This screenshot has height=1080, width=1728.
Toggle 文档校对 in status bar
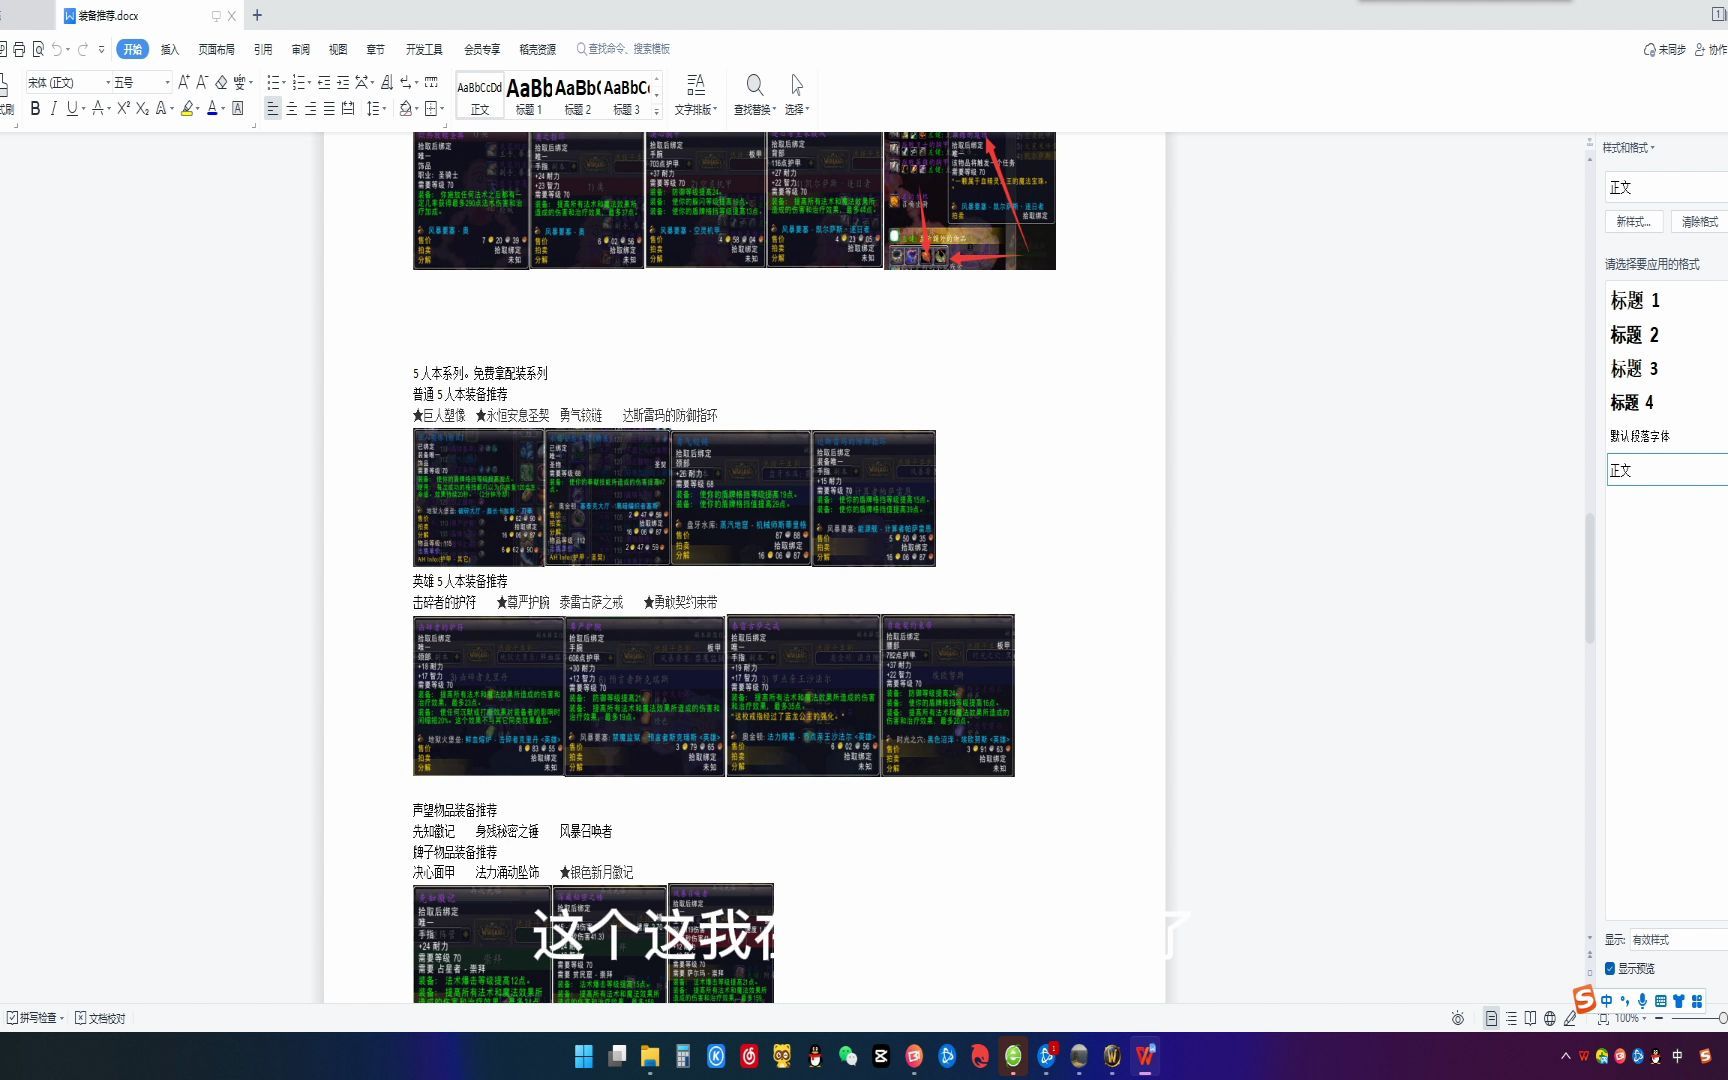(100, 1018)
